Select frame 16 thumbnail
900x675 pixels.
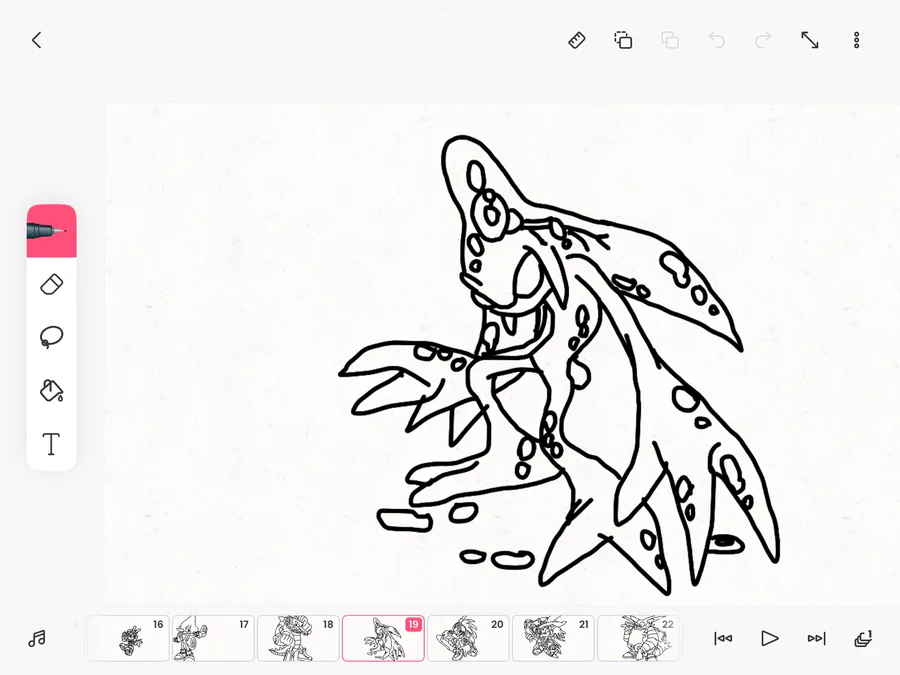point(128,638)
